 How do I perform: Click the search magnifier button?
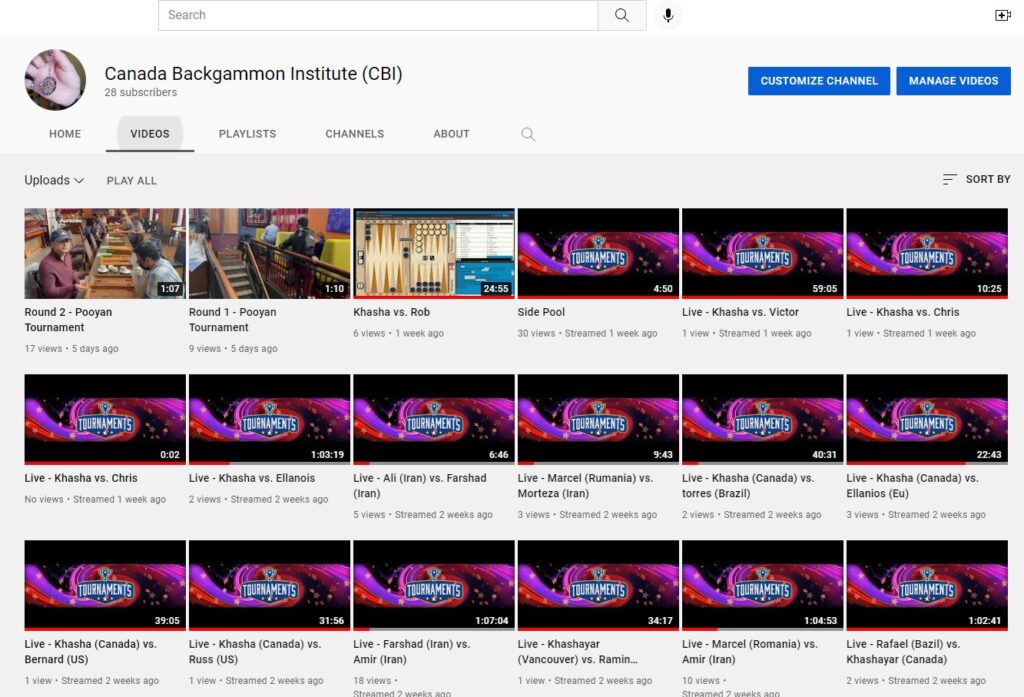(622, 15)
